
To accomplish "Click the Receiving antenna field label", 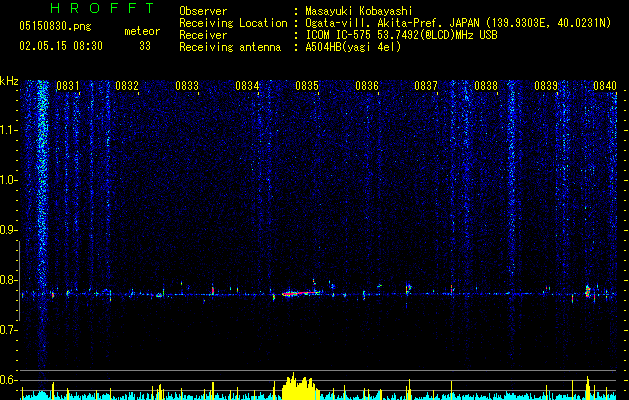I will click(230, 47).
